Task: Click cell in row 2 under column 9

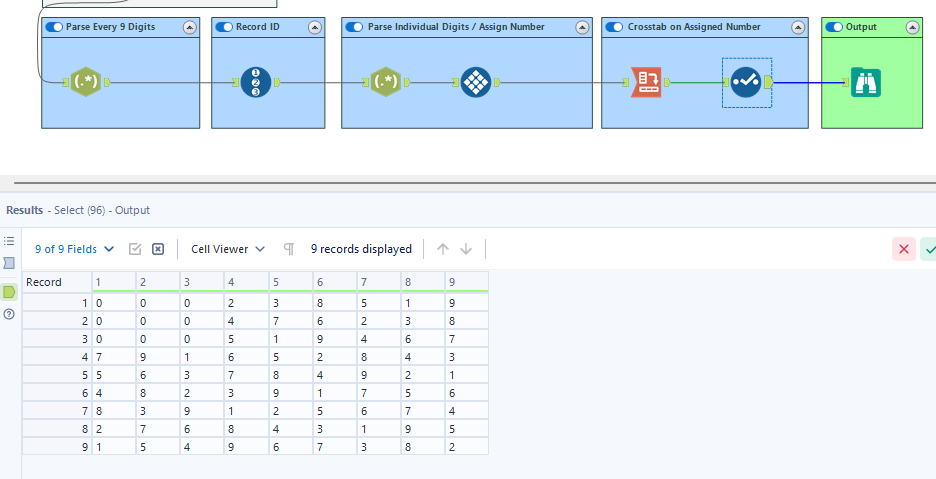Action: (x=467, y=321)
